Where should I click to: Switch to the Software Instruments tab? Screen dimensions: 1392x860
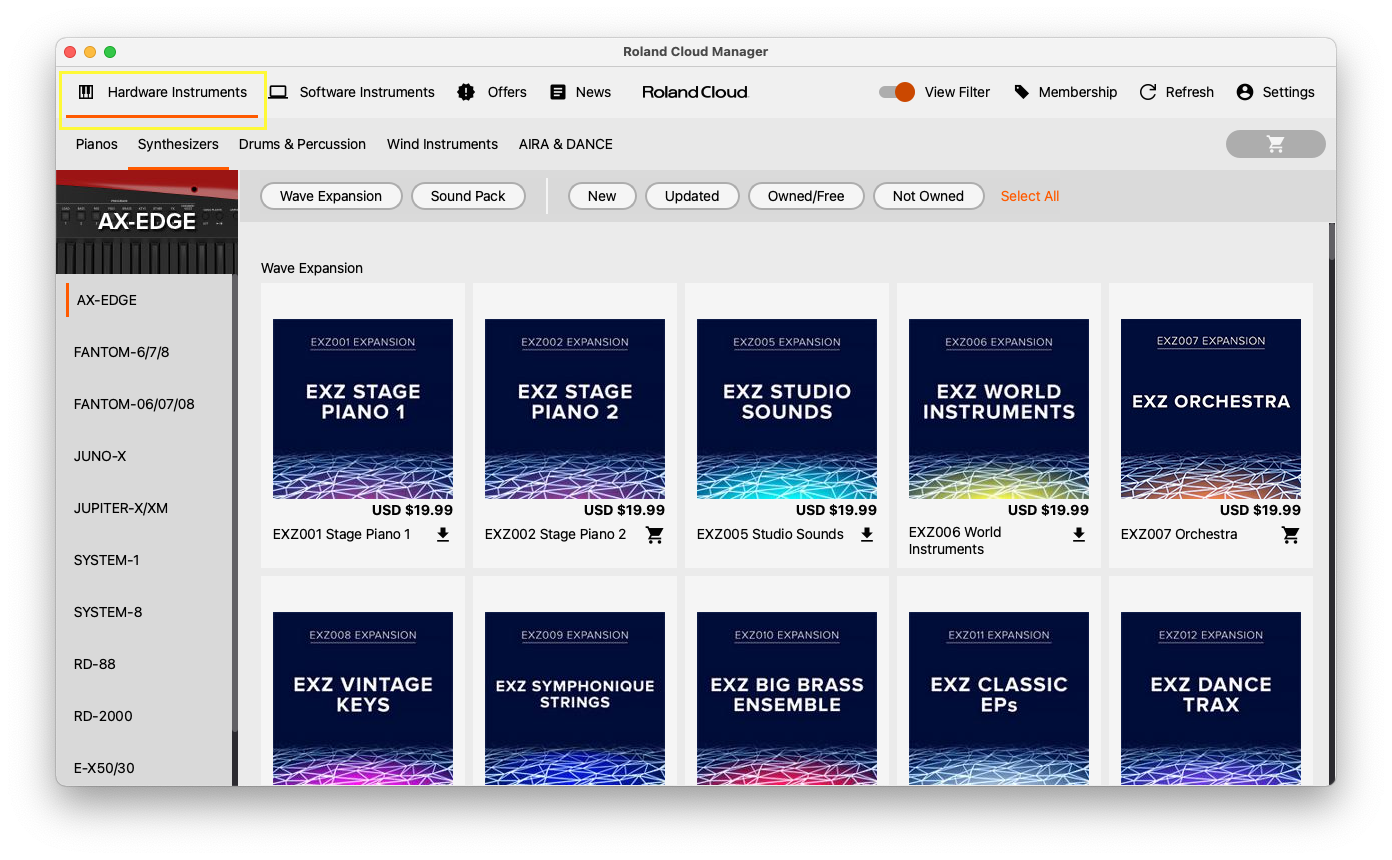(x=352, y=92)
